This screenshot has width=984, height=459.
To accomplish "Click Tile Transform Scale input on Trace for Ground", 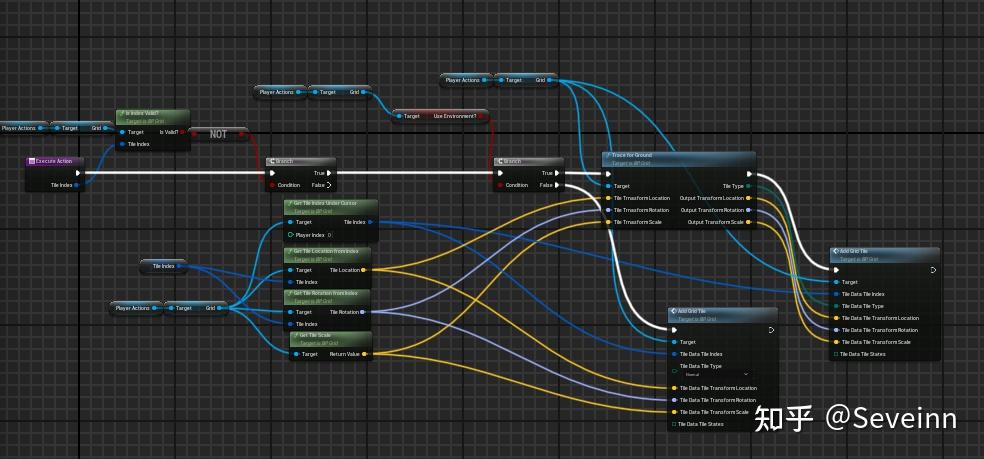I will (x=608, y=222).
